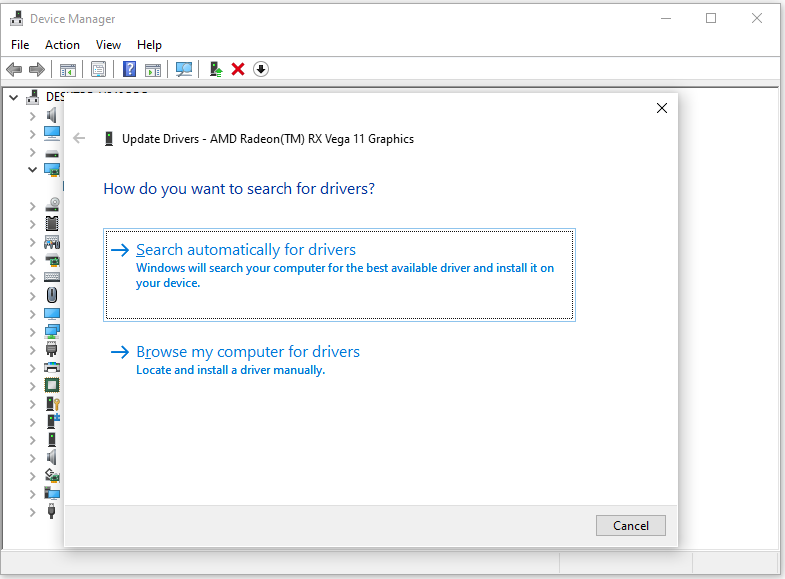Expand the Processors chevron
This screenshot has width=785, height=579.
click(33, 386)
